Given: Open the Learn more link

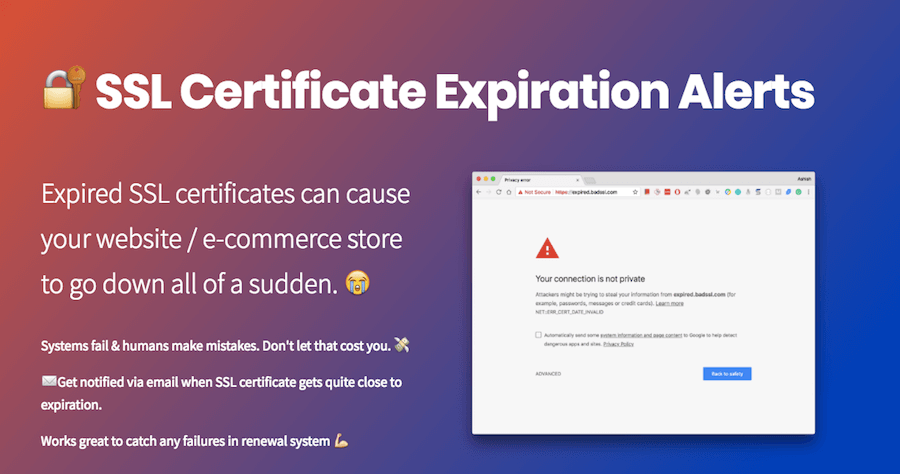Looking at the screenshot, I should tap(669, 303).
